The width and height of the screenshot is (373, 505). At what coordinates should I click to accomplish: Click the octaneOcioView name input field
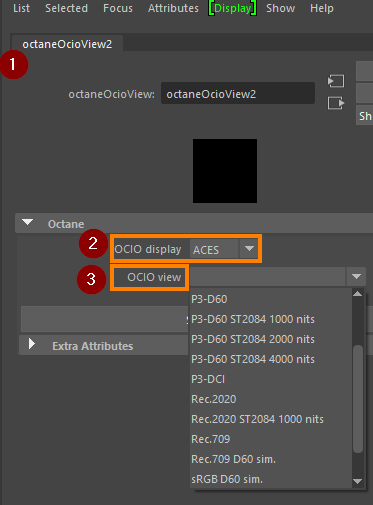click(x=238, y=94)
